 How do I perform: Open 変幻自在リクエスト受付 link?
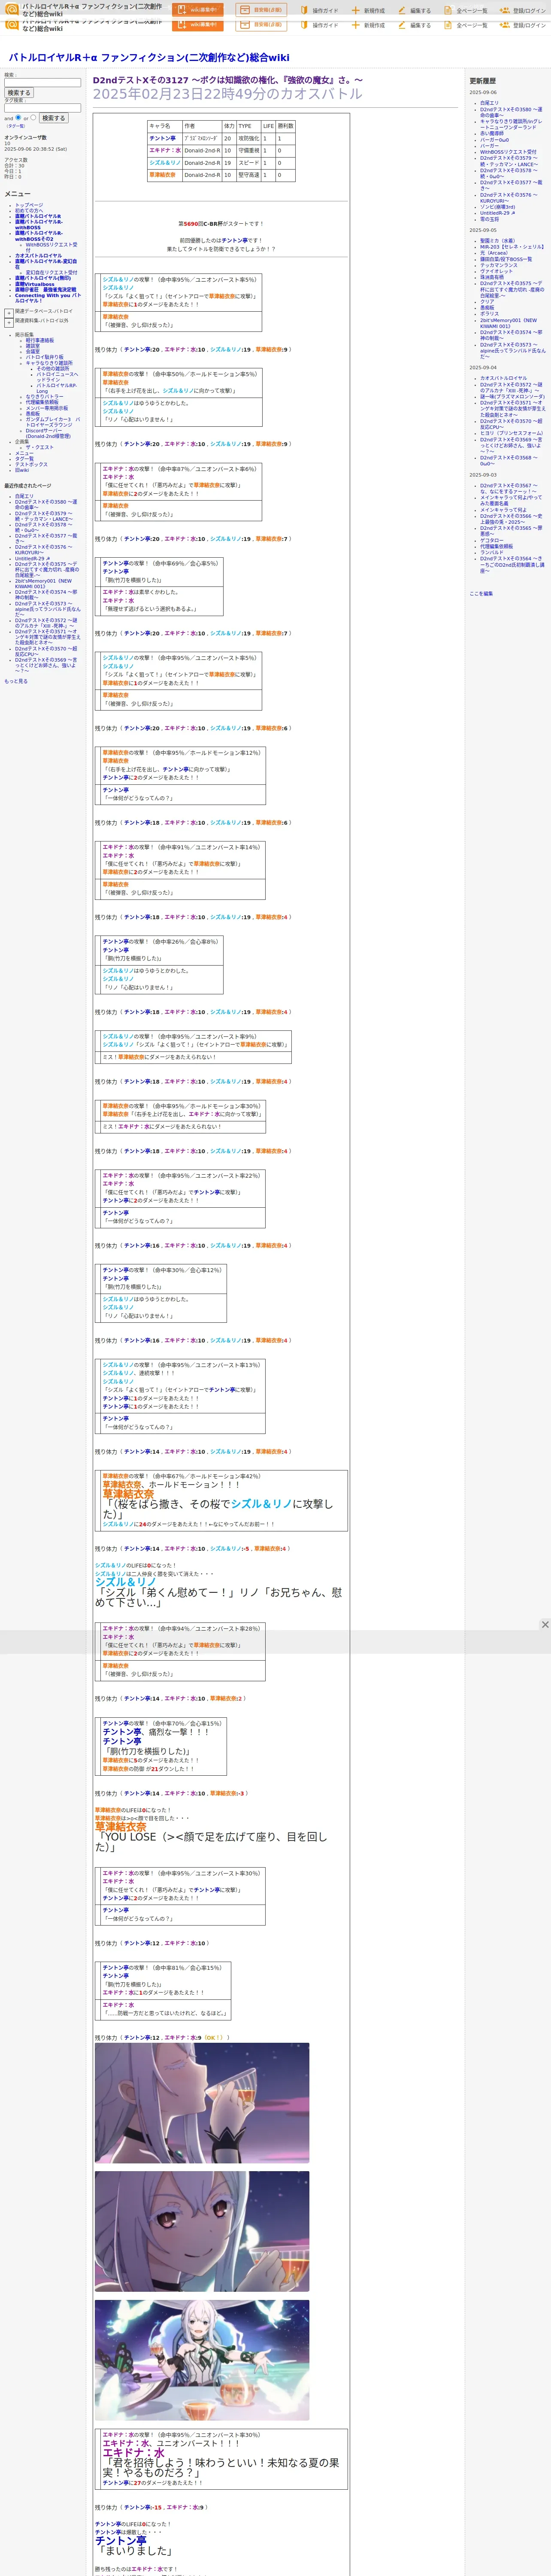click(51, 272)
